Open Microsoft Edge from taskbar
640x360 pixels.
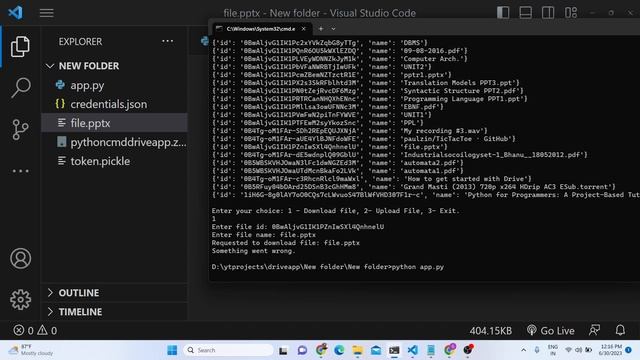(339, 350)
